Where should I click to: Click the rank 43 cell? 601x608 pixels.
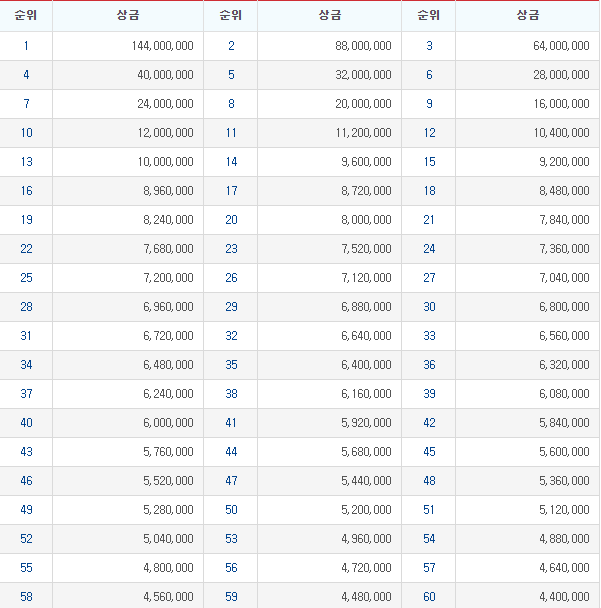(x=26, y=452)
